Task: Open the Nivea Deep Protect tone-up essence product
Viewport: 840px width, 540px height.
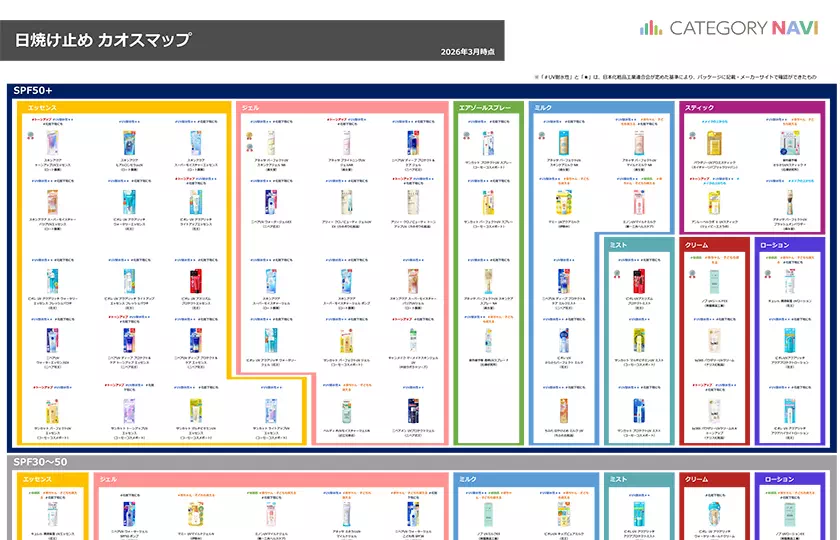Action: click(129, 340)
